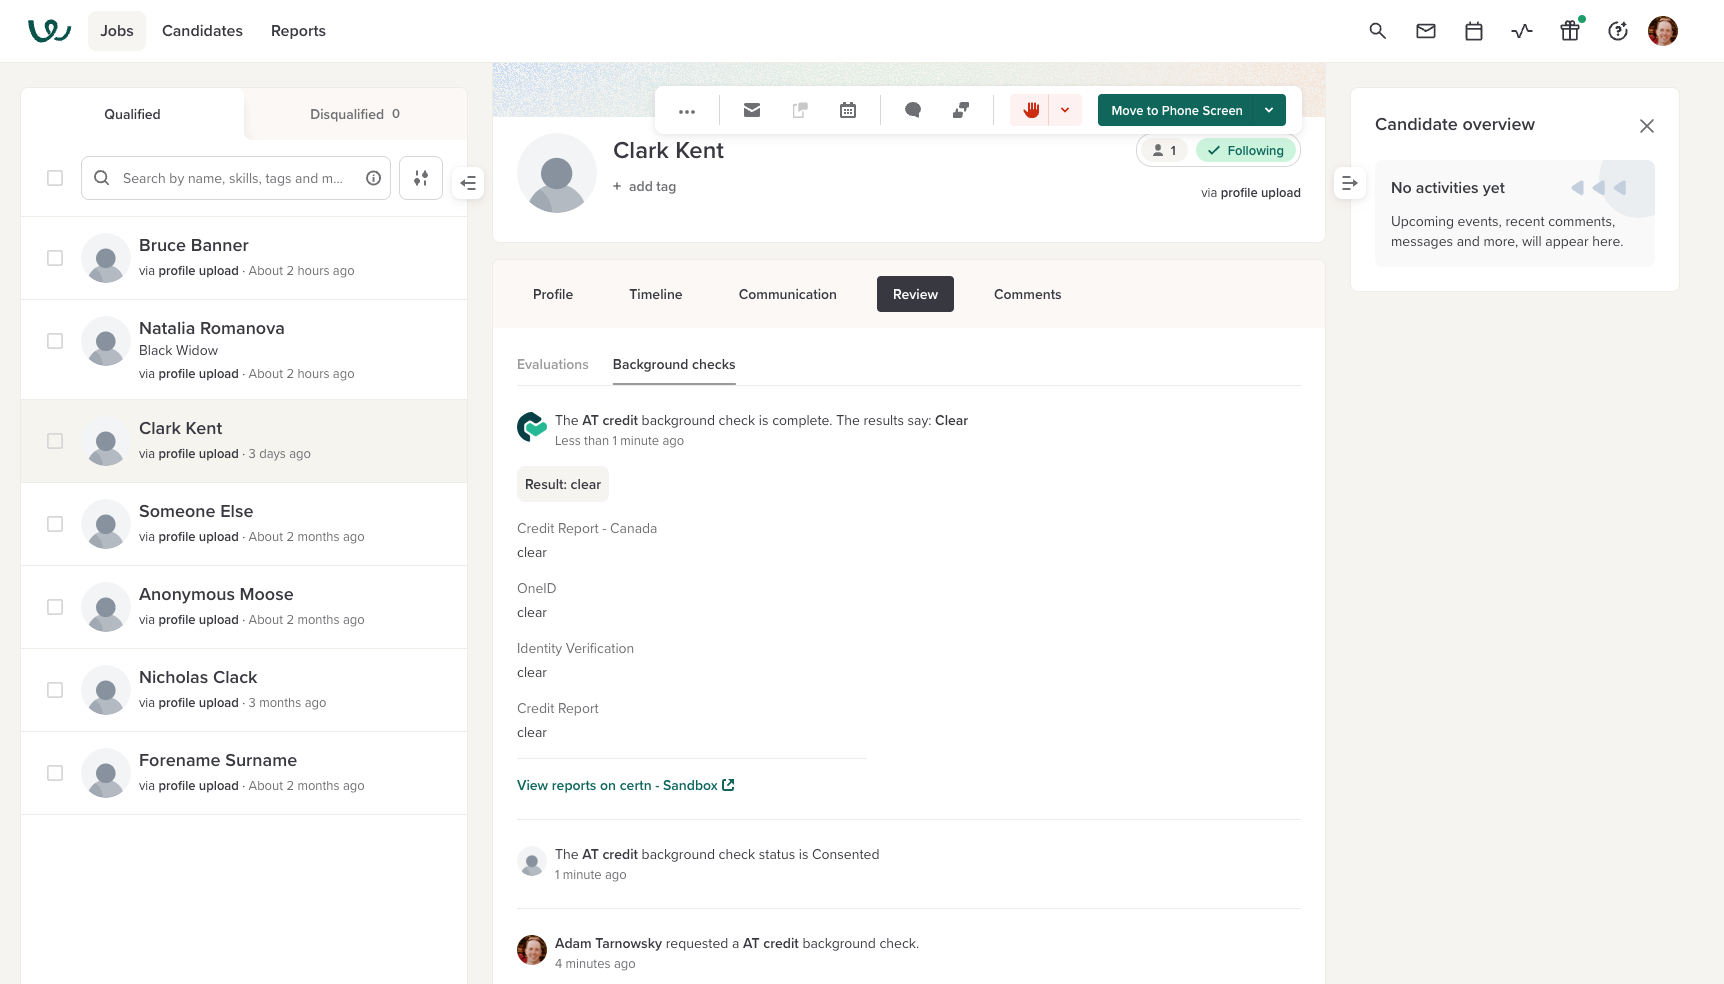The image size is (1724, 984).
Task: Open the gift box icon in header
Action: 1570,31
